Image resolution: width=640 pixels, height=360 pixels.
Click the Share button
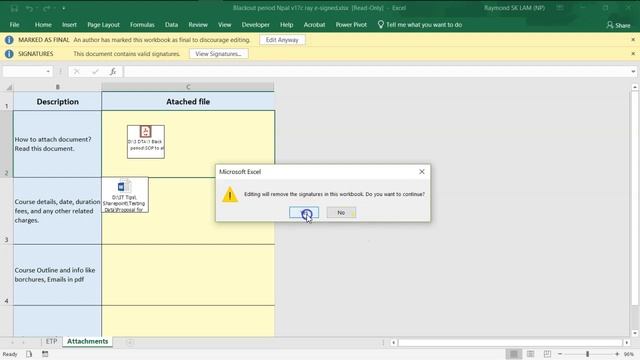(x=618, y=25)
